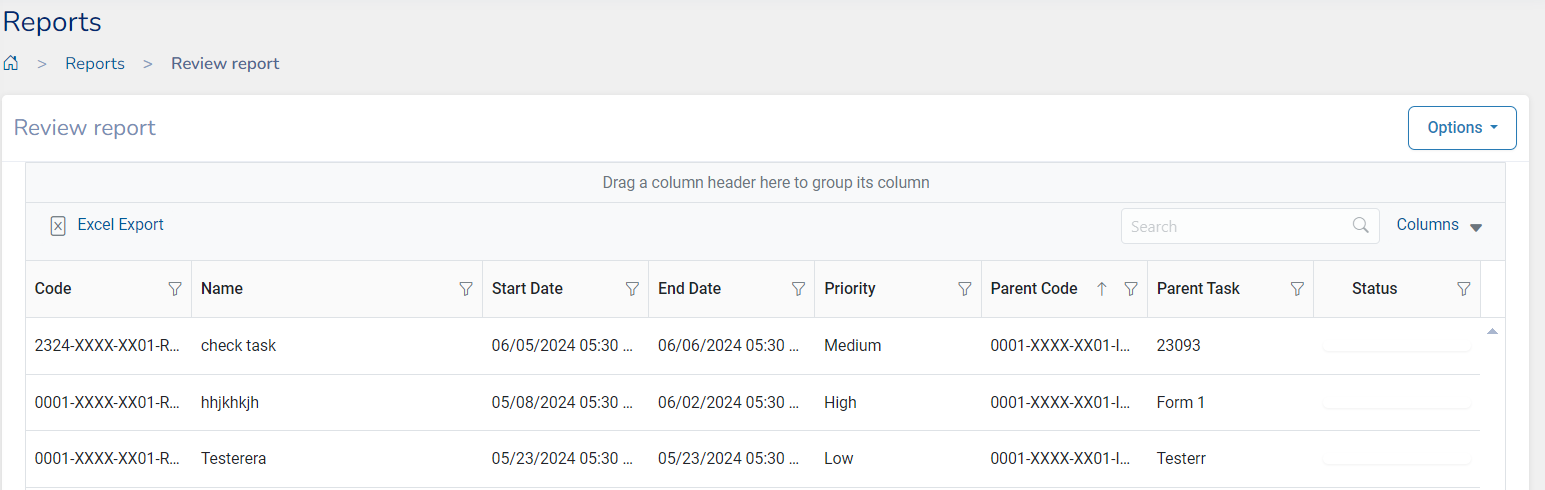Open the Columns chooser dropdown
Viewport: 1545px width, 490px height.
point(1439,226)
